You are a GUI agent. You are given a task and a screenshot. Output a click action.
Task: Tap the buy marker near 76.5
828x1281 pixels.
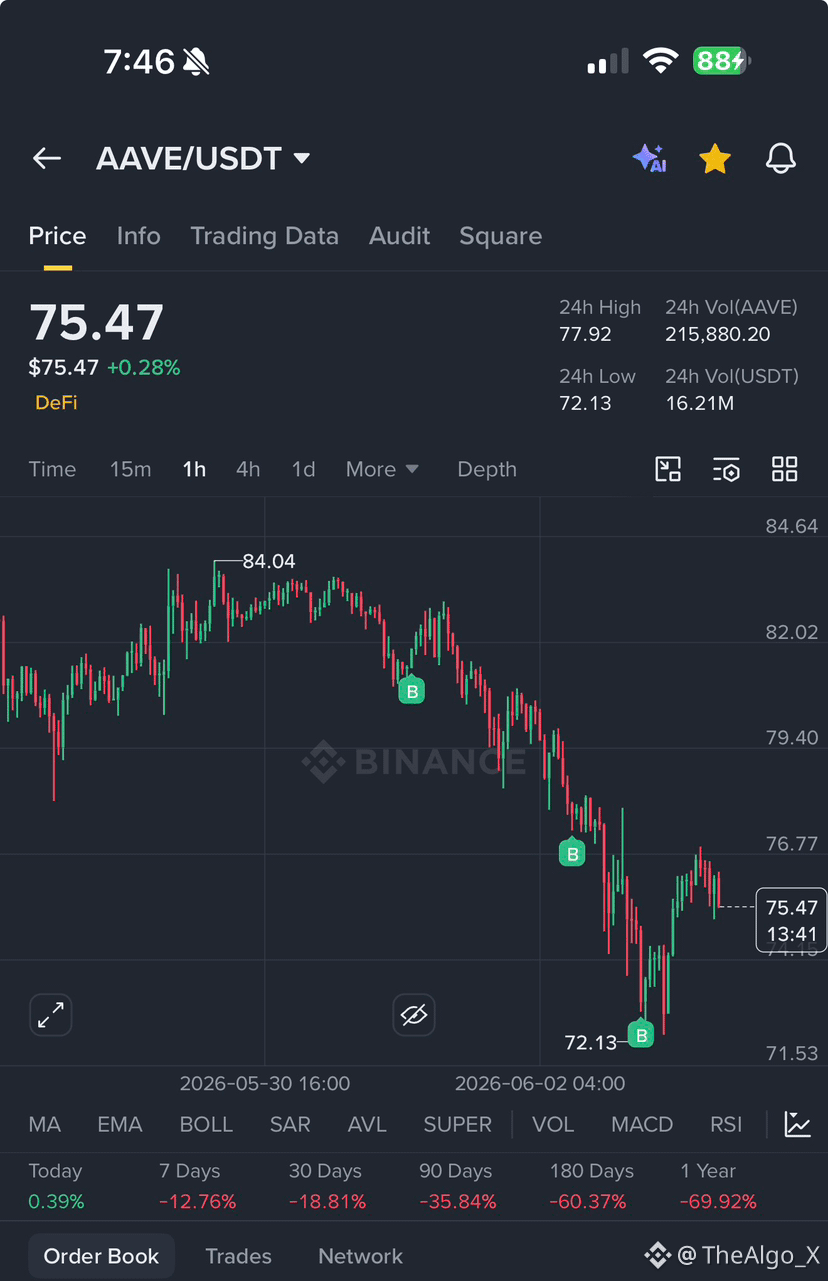point(571,853)
